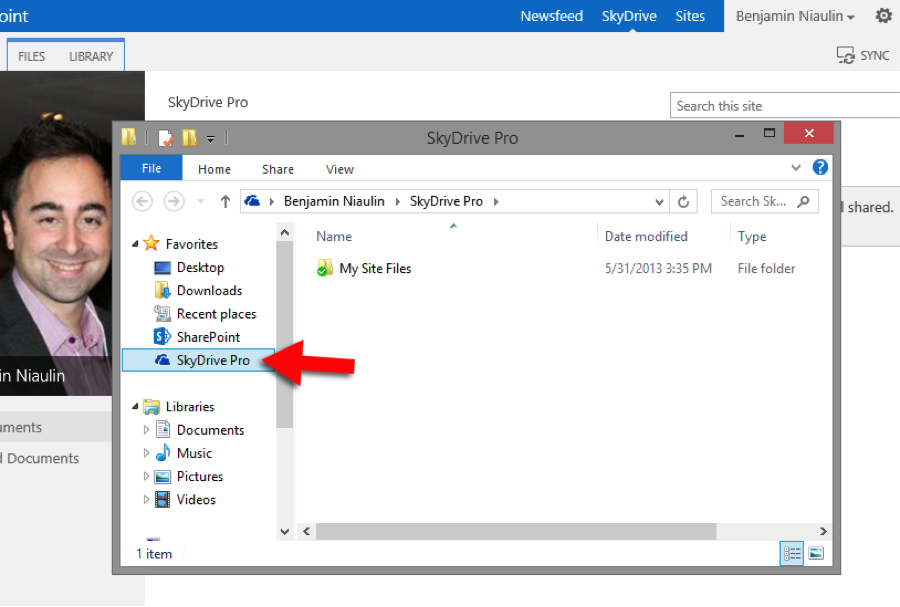Click the navigation pane scroll down arrow

click(284, 532)
